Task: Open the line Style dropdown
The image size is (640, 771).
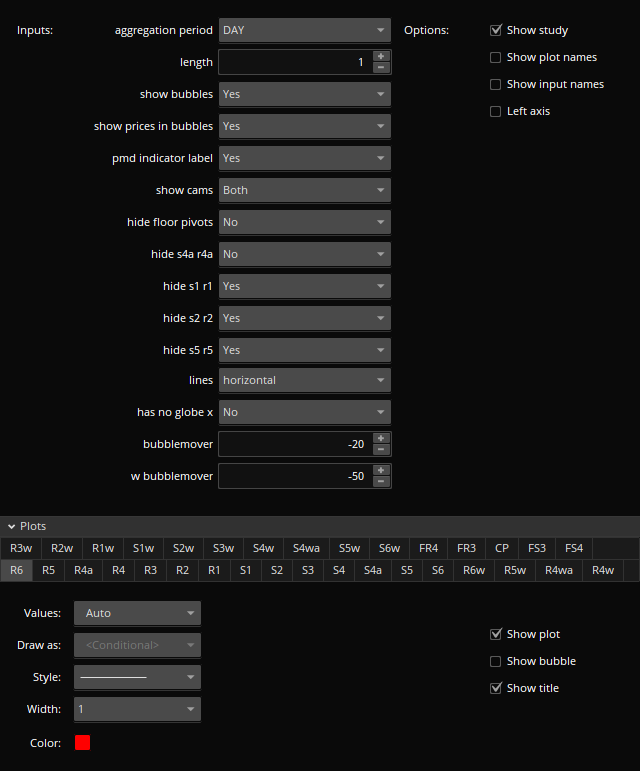Action: click(137, 678)
